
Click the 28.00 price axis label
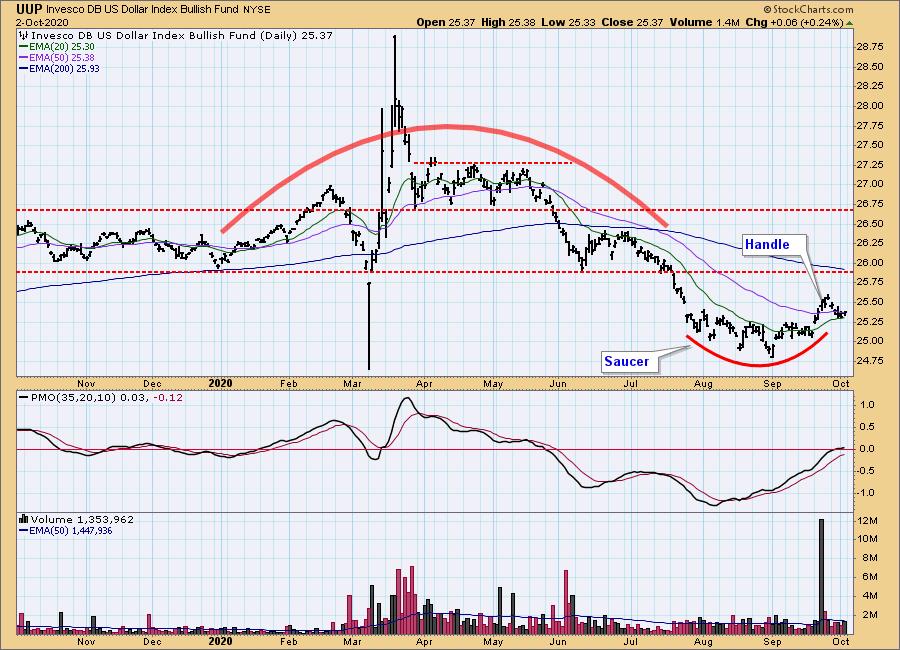(870, 106)
